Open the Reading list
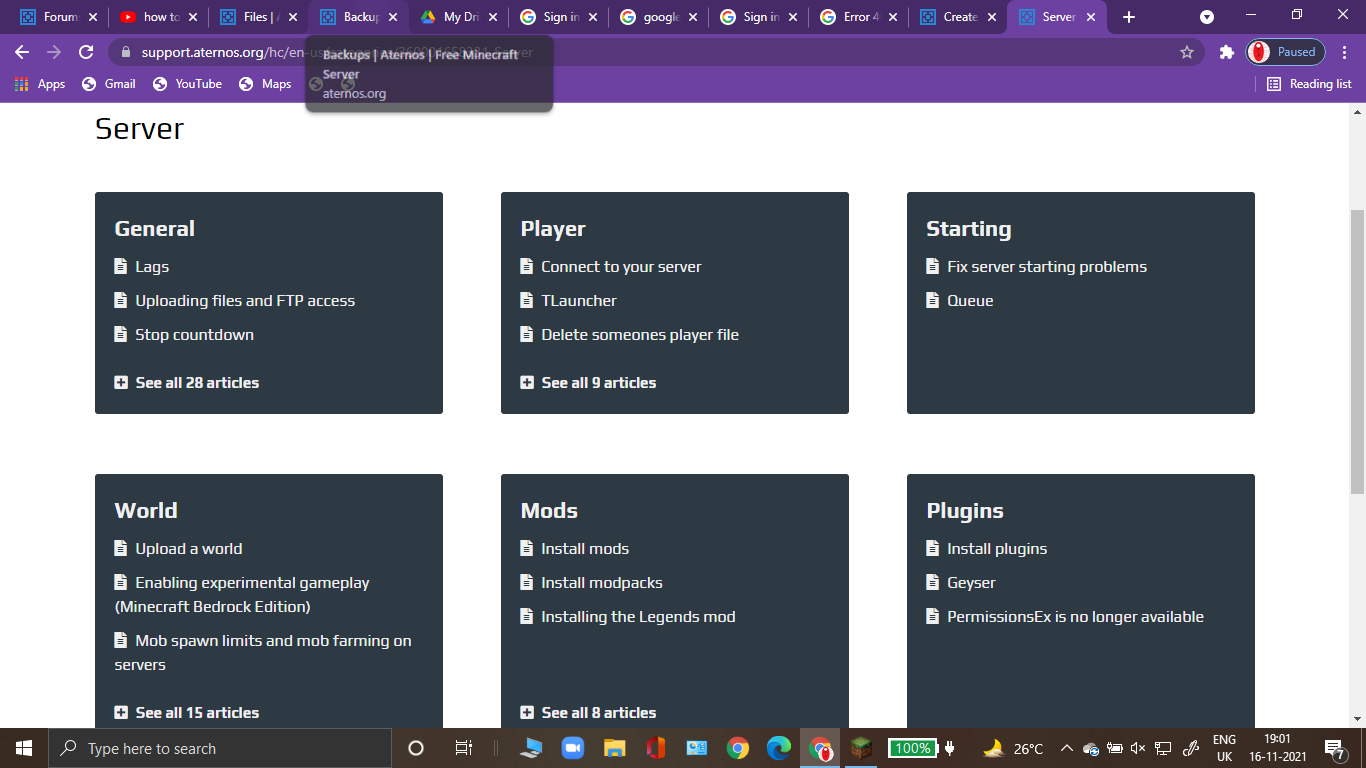The height and width of the screenshot is (768, 1366). pos(1309,84)
